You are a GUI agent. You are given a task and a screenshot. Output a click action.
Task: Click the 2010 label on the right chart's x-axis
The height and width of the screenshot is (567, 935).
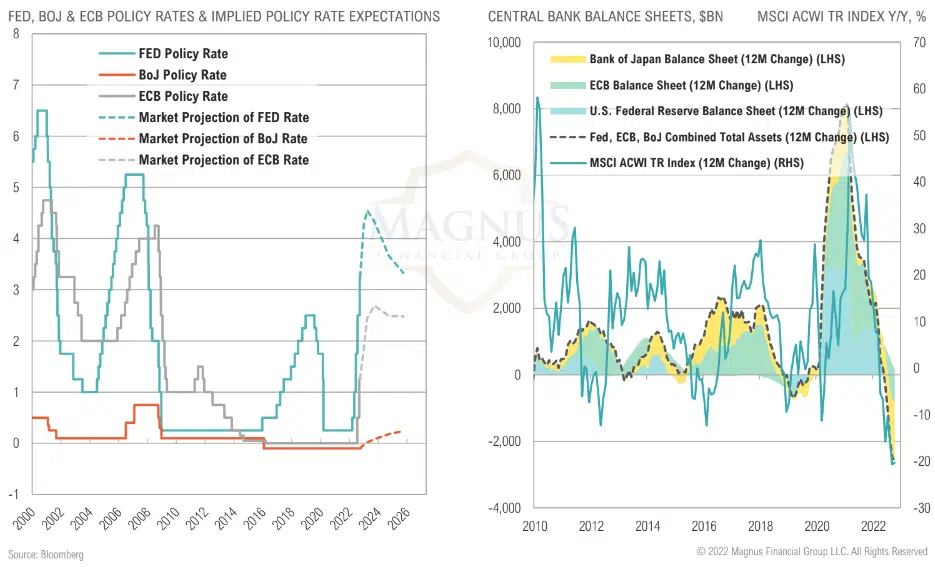click(x=534, y=524)
